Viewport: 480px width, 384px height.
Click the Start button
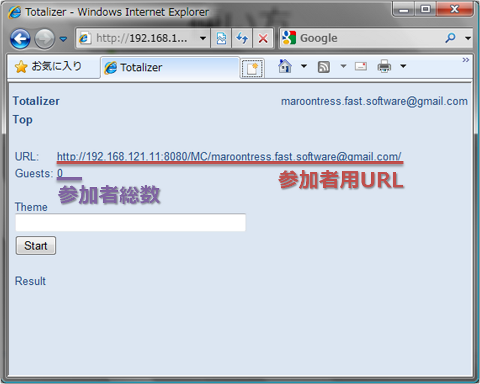point(36,246)
